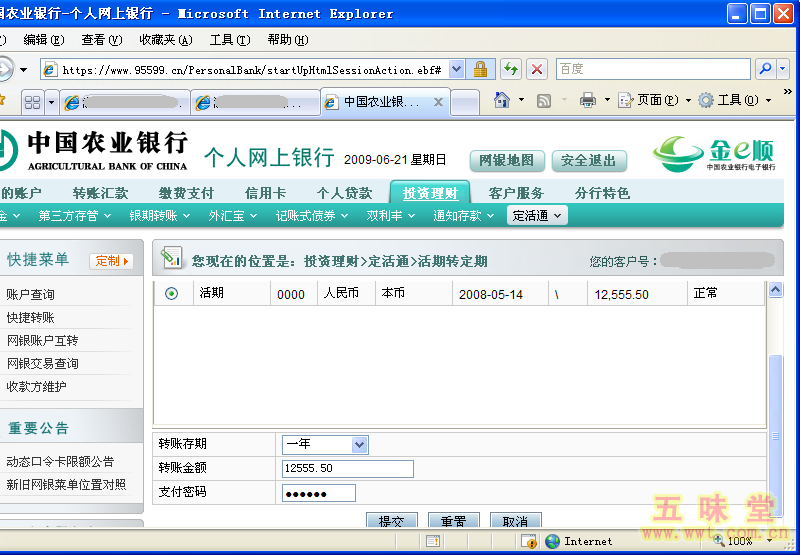Screen dimensions: 800x555
Task: Open the 转账汇款 navigation tab
Action: (x=100, y=193)
